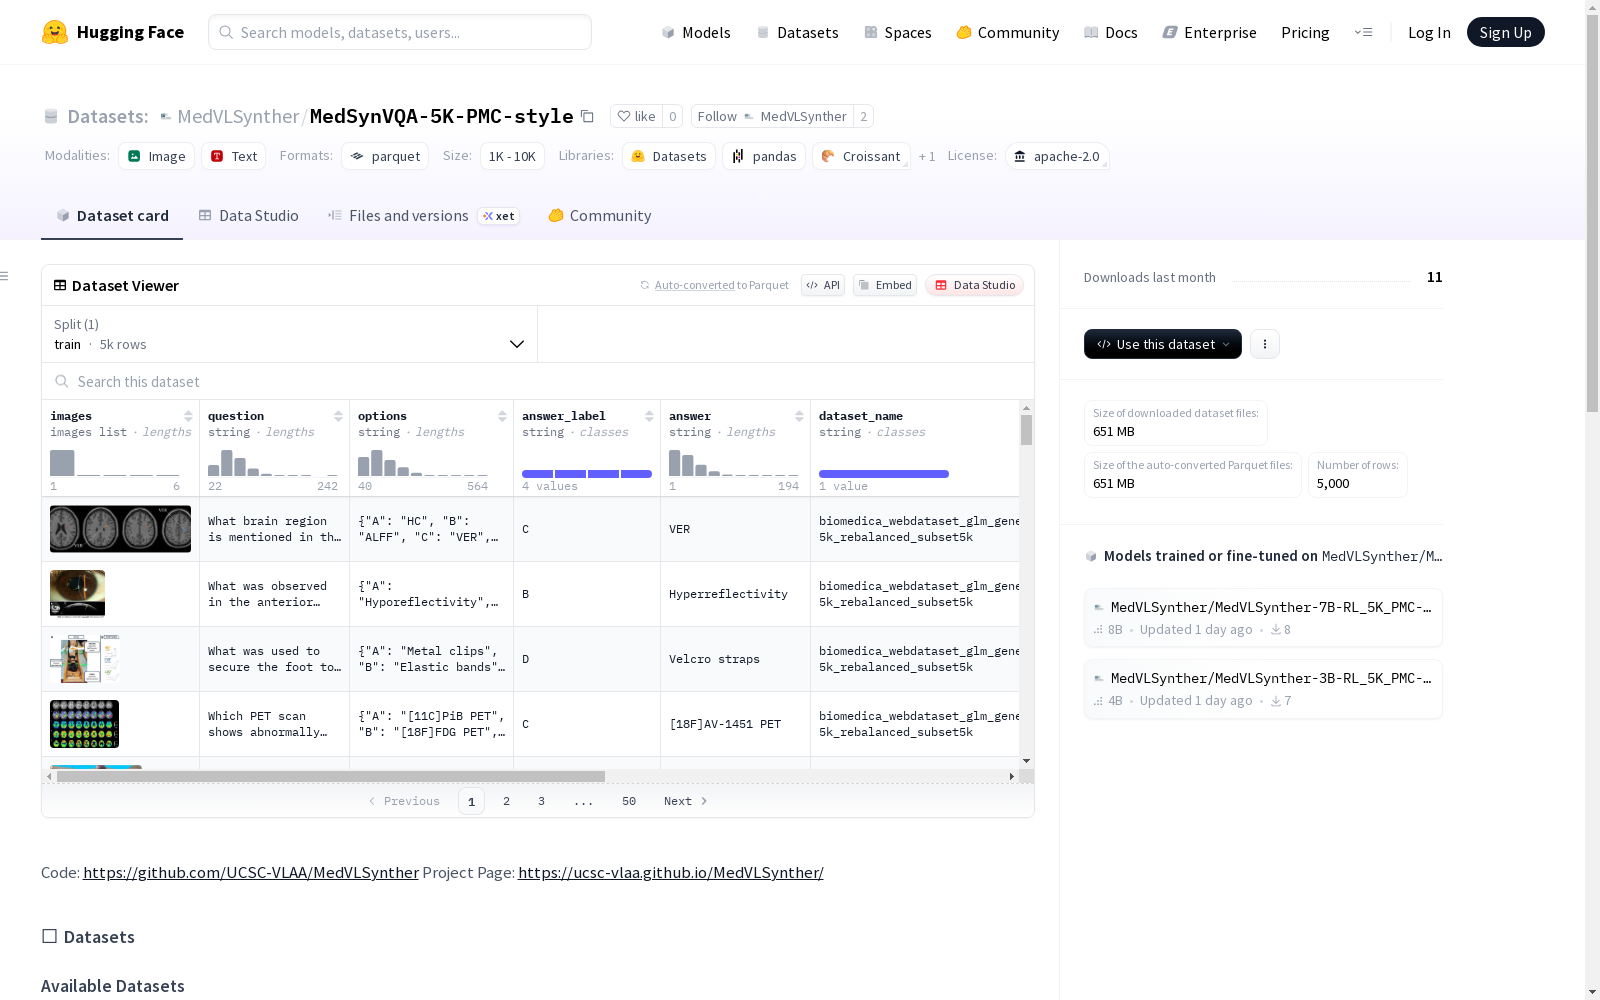Go to page 3 of the dataset

point(542,801)
